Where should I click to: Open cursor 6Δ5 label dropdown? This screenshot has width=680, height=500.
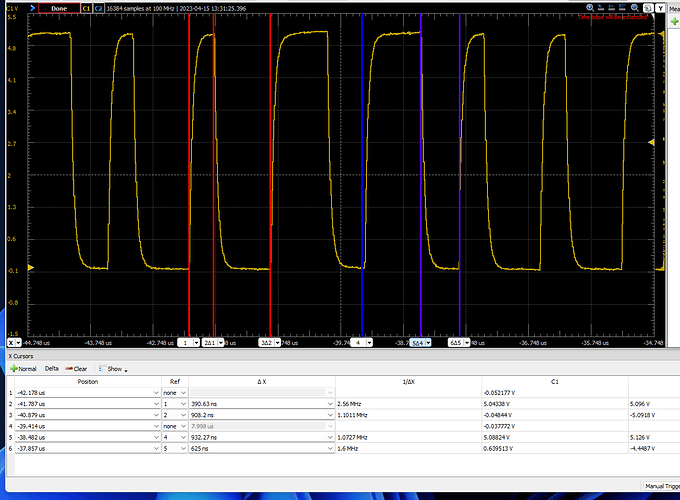point(467,343)
